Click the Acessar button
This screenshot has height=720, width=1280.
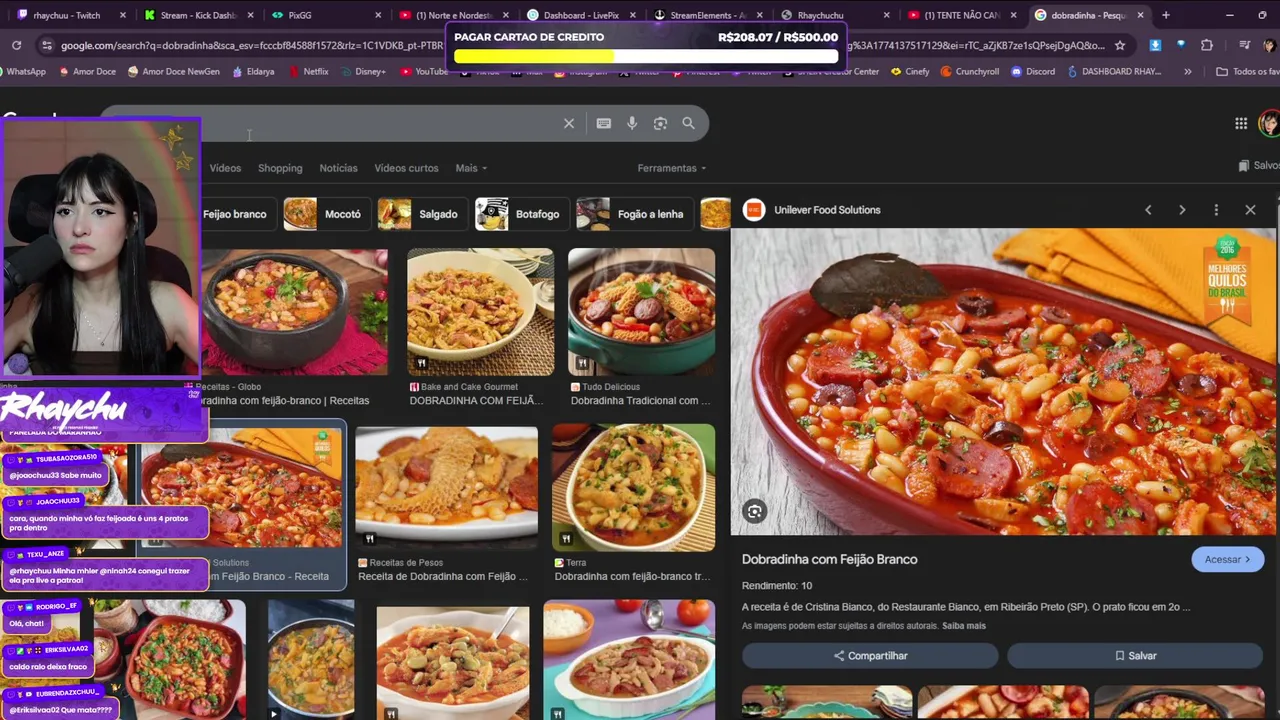click(1228, 559)
